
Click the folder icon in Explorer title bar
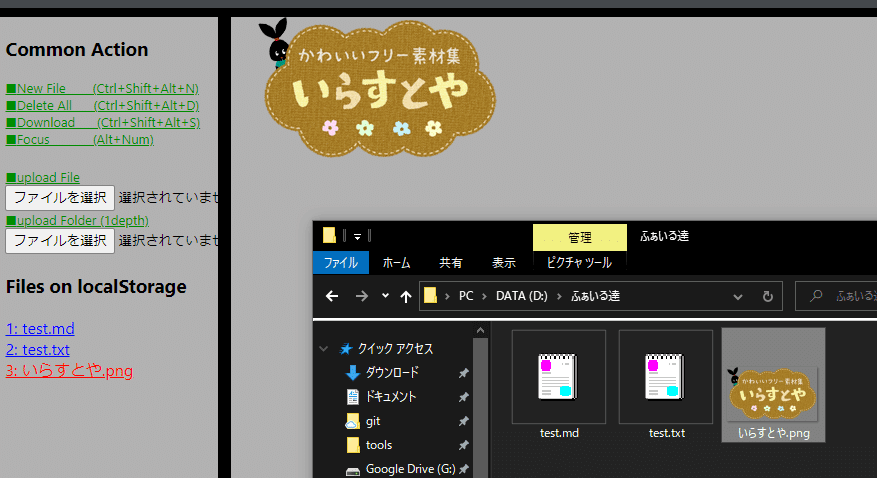329,235
